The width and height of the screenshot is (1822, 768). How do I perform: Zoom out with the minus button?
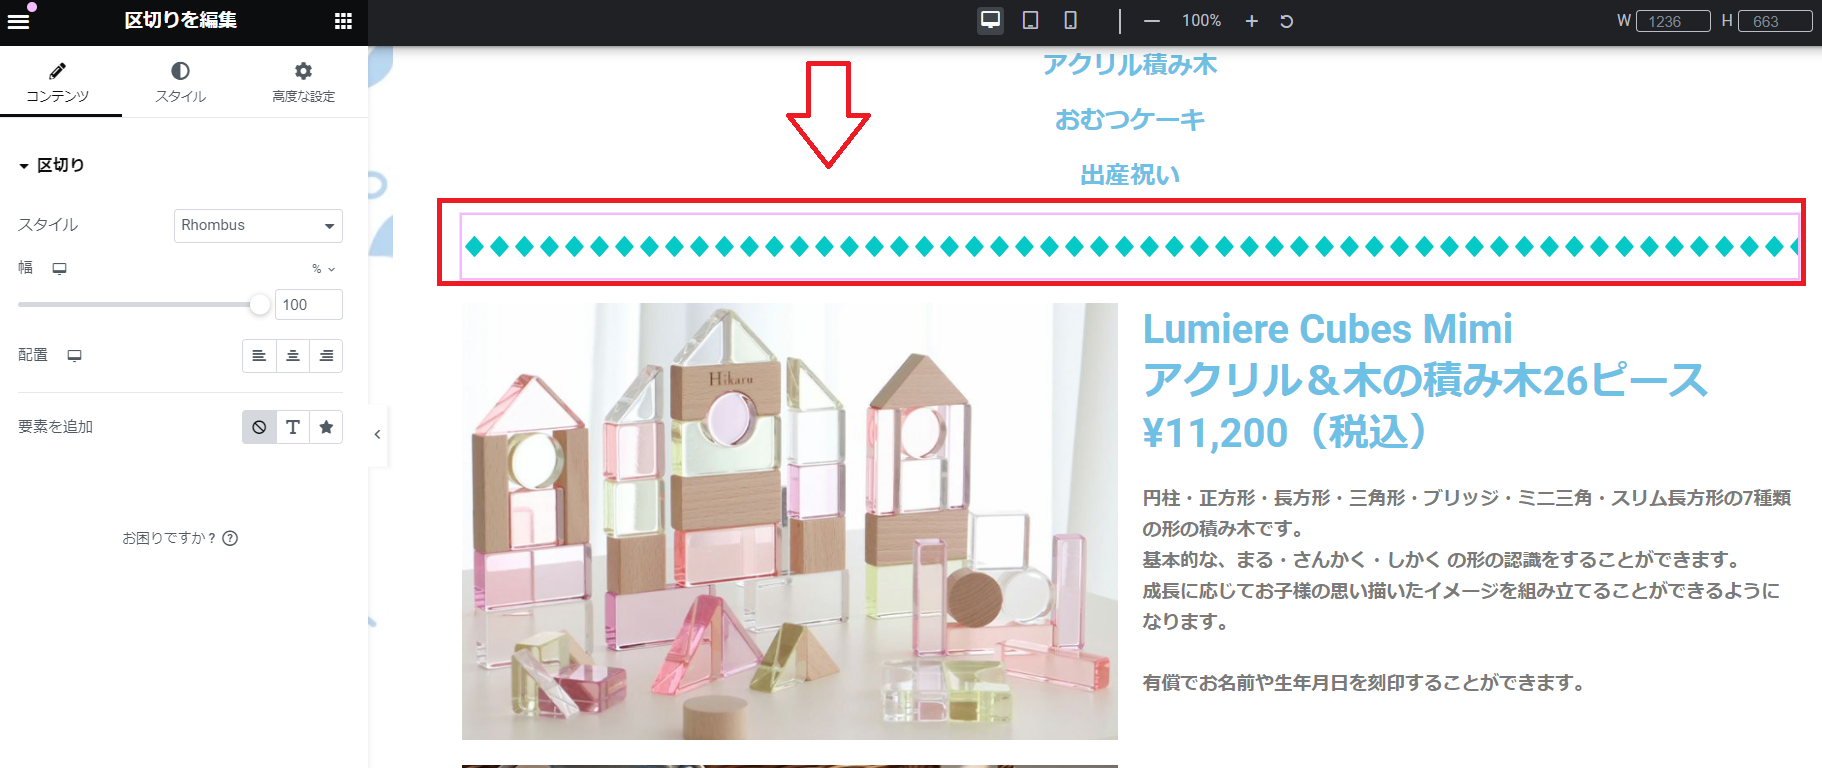[x=1152, y=21]
